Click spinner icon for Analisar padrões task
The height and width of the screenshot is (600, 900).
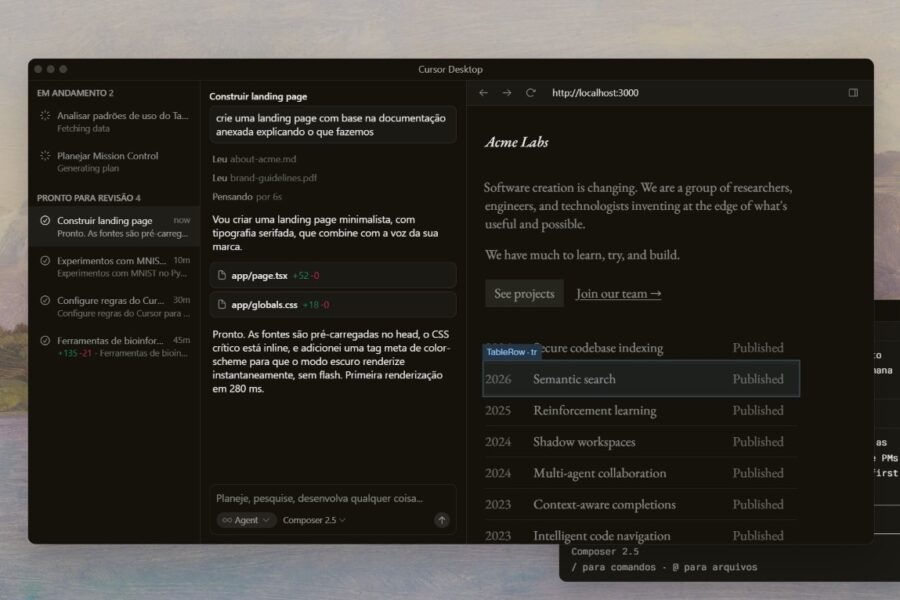(x=45, y=115)
